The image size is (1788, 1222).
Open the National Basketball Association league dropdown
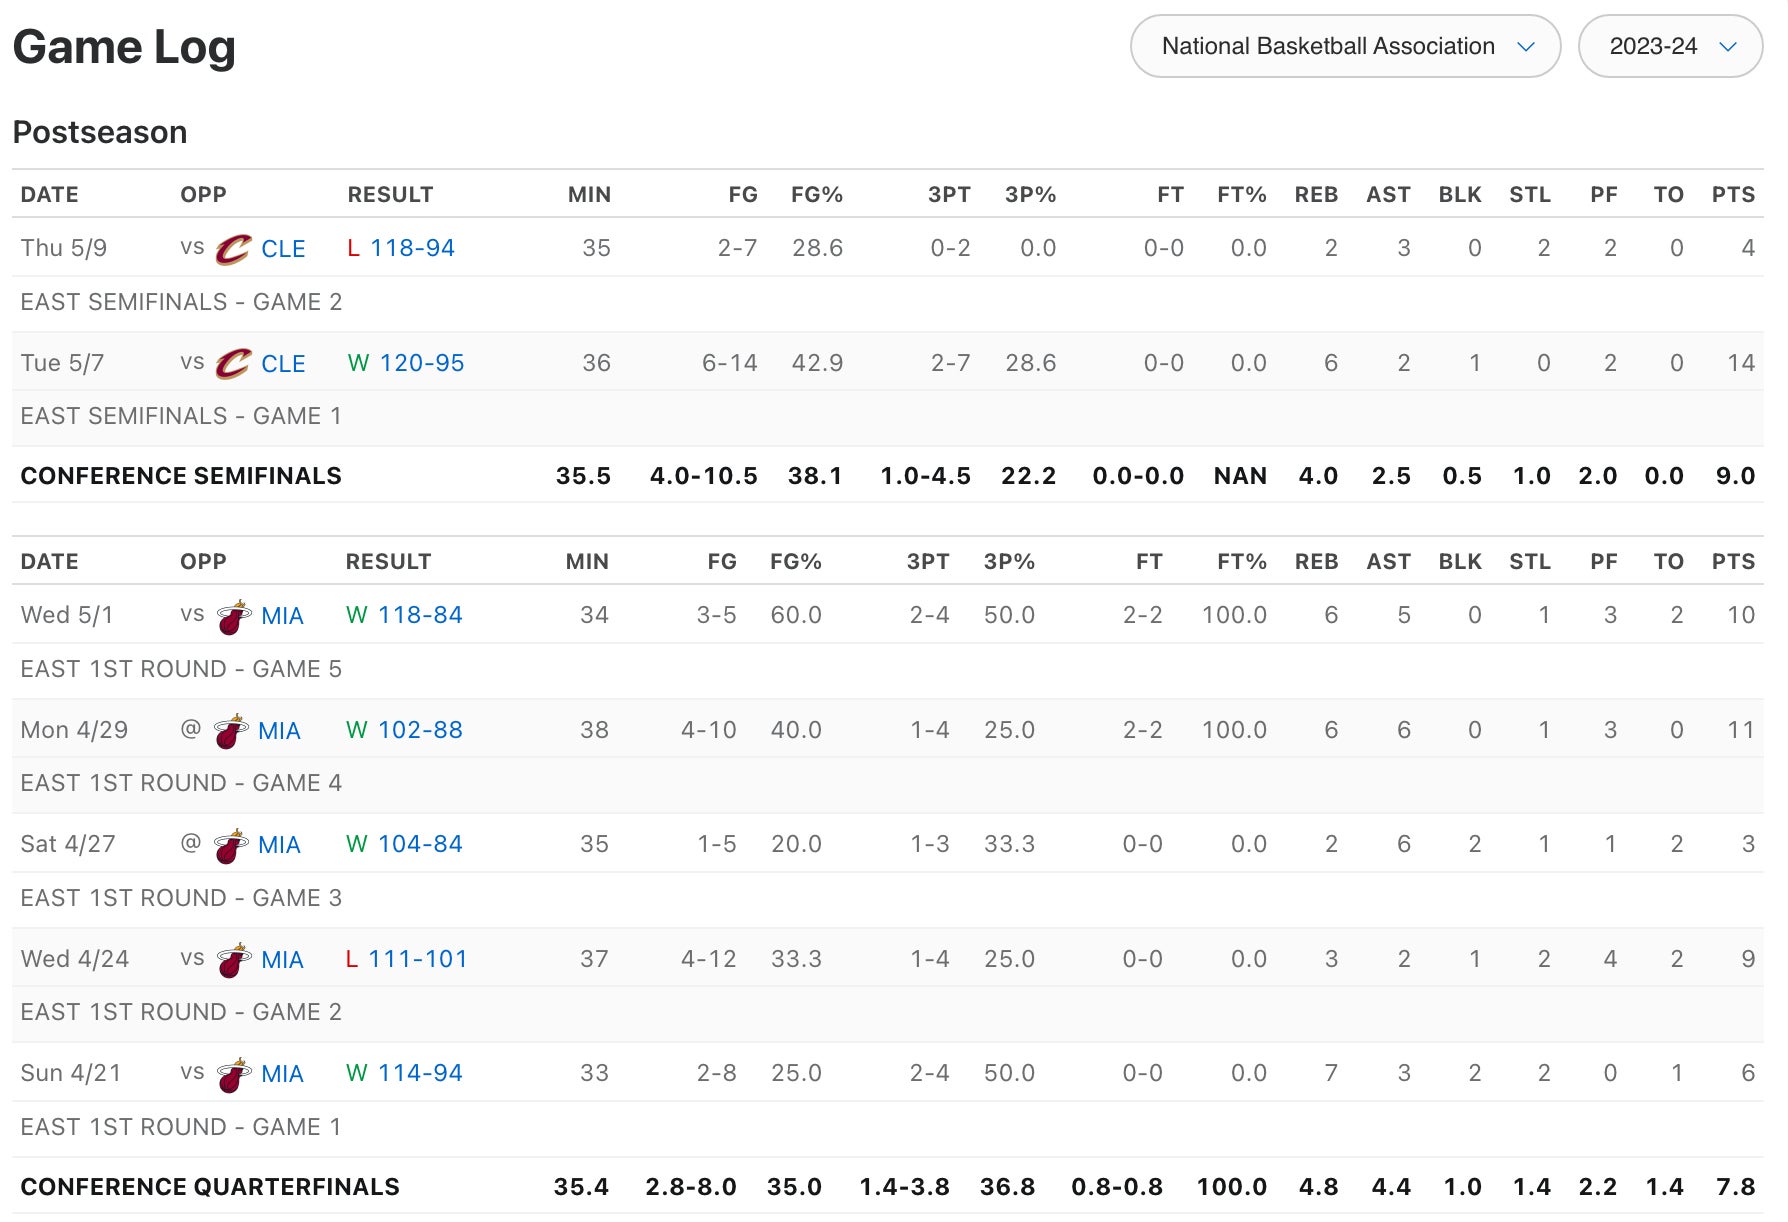(1345, 46)
